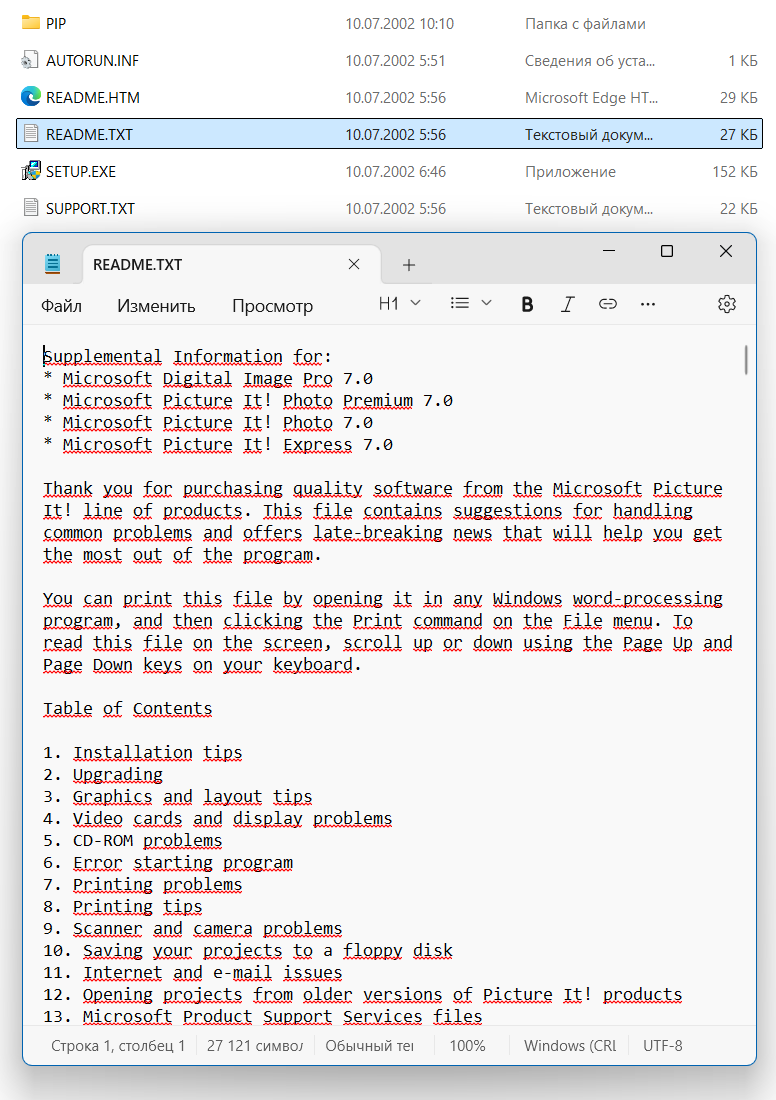Click the 27 121 символов count
The height and width of the screenshot is (1100, 776).
tap(255, 1045)
